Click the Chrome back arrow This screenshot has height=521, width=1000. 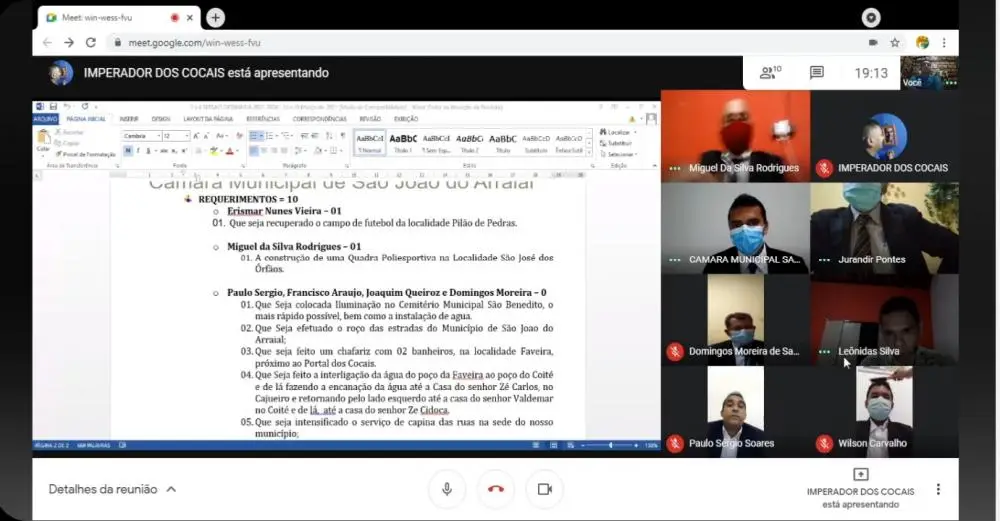[46, 43]
